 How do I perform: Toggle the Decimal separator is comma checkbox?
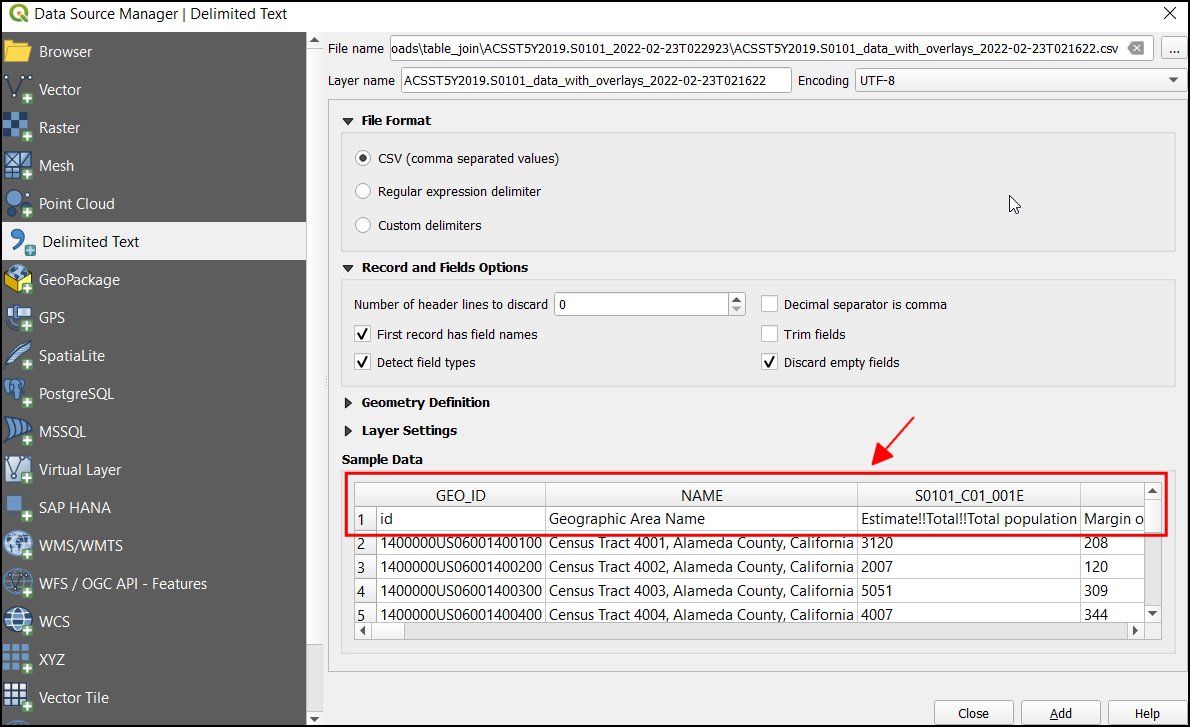tap(769, 304)
